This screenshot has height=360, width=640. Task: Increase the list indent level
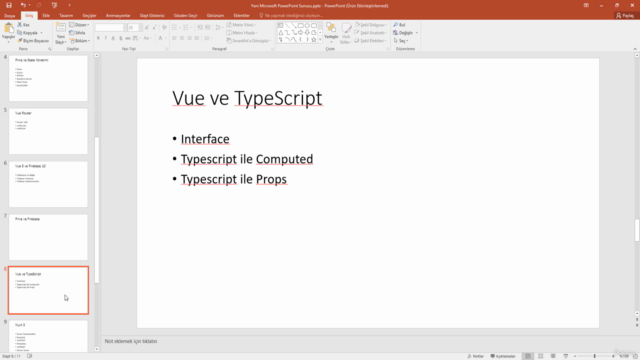click(x=208, y=27)
